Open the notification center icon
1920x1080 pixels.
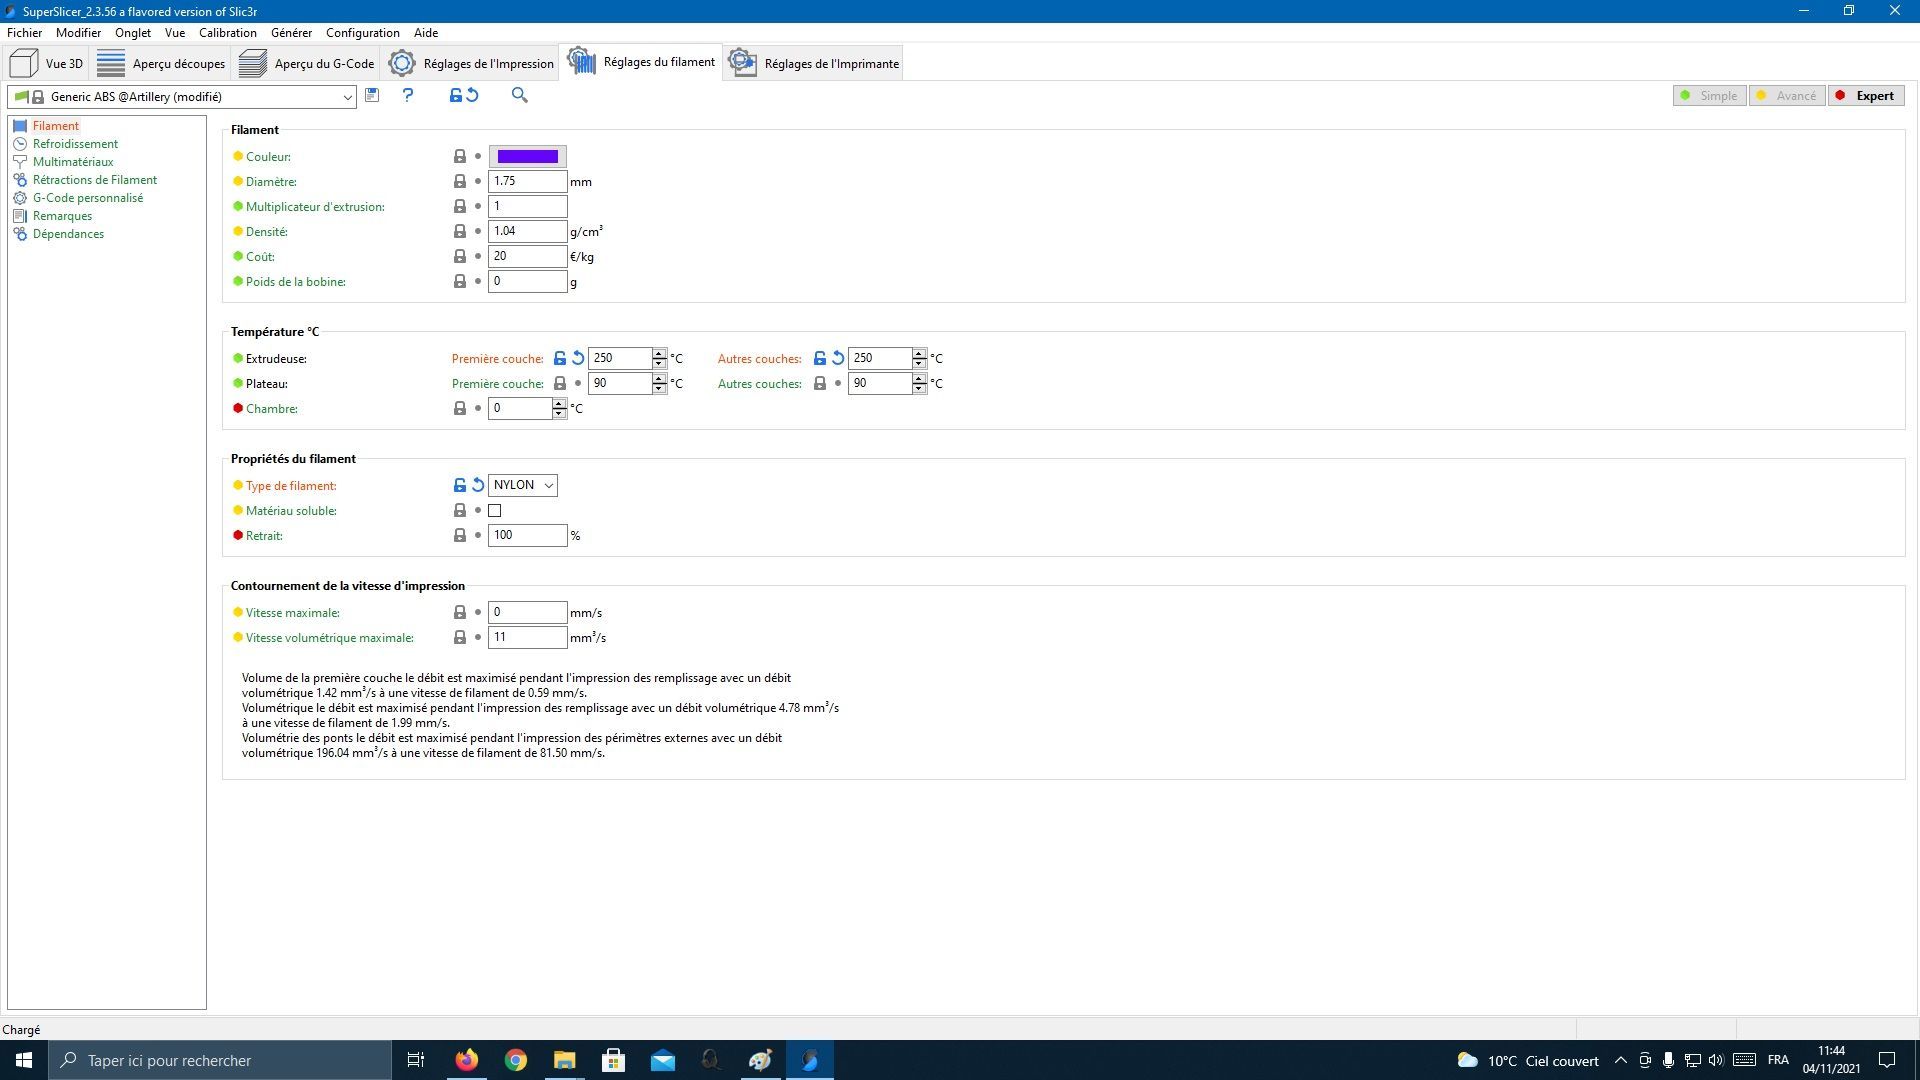point(1887,1060)
